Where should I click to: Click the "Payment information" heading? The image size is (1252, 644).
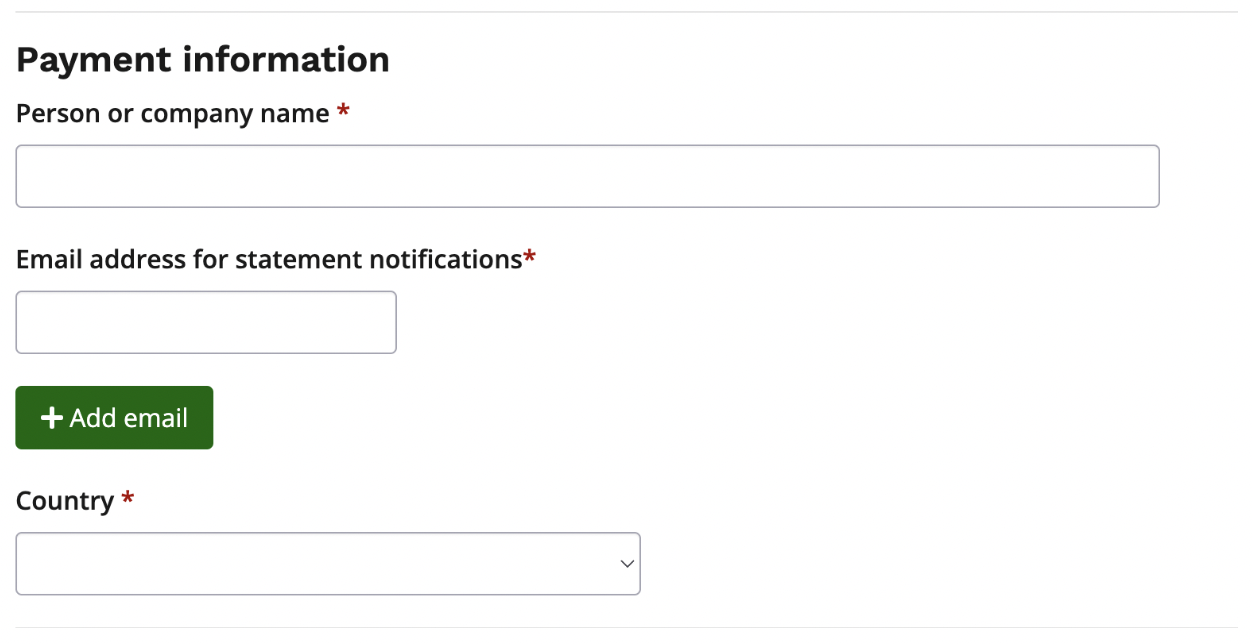[203, 60]
